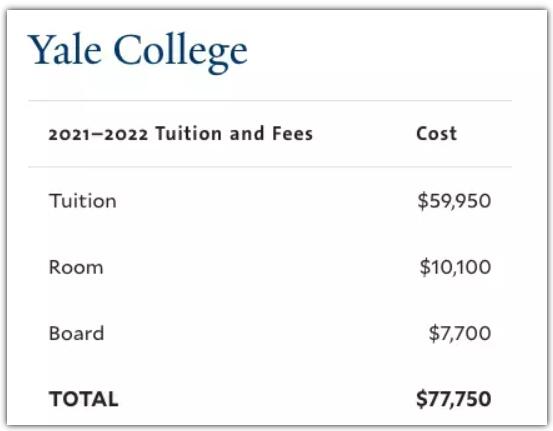Click the $10,100 room cost
This screenshot has height=431, width=553.
455,267
